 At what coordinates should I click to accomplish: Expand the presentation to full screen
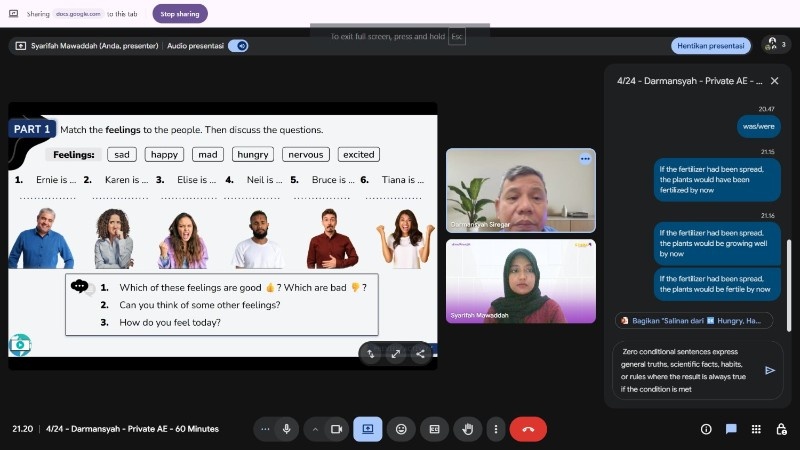pos(395,354)
